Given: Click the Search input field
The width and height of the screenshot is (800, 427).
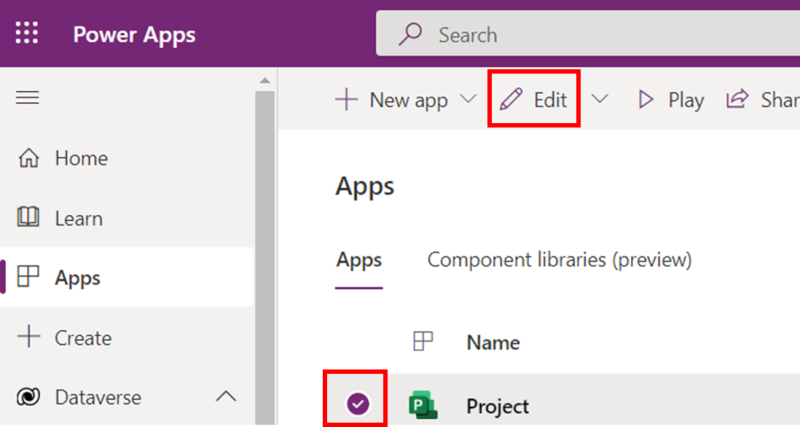Looking at the screenshot, I should (588, 34).
